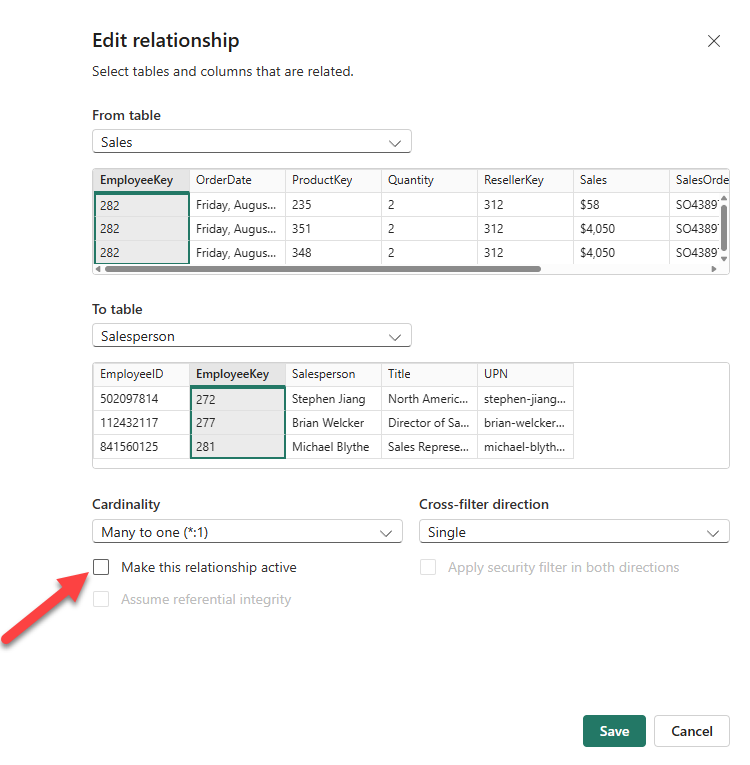Toggle Assume referential integrity checkbox
The height and width of the screenshot is (765, 750).
pyautogui.click(x=101, y=599)
